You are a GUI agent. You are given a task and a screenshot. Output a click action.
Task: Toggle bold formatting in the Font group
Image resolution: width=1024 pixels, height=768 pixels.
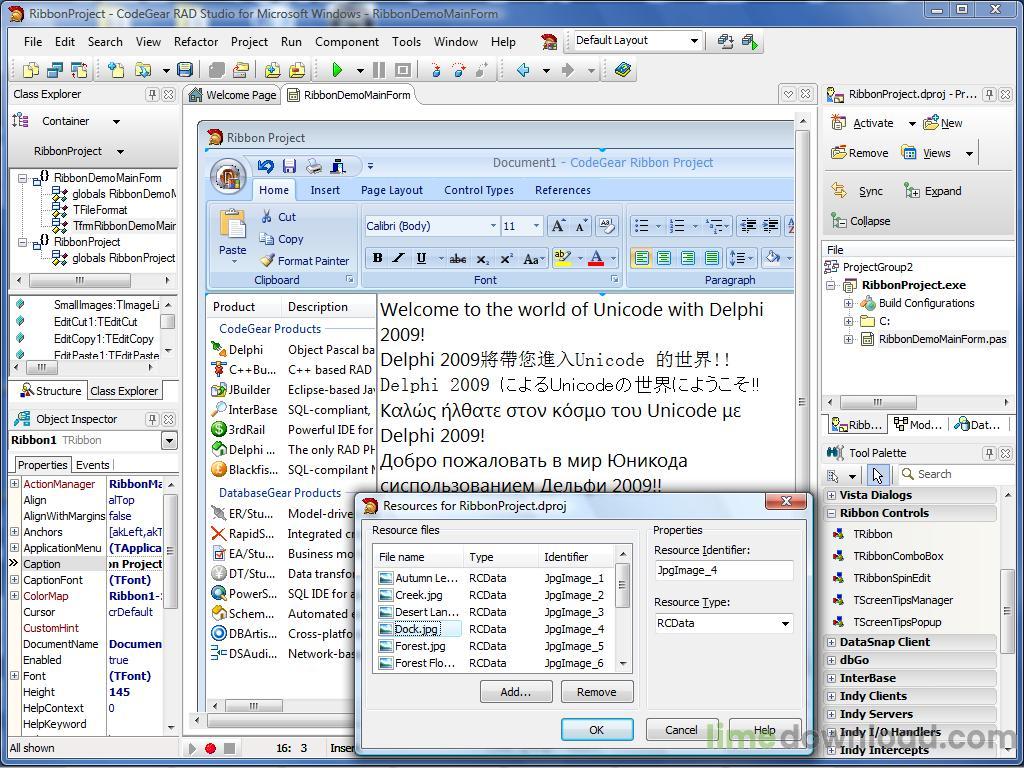[378, 258]
